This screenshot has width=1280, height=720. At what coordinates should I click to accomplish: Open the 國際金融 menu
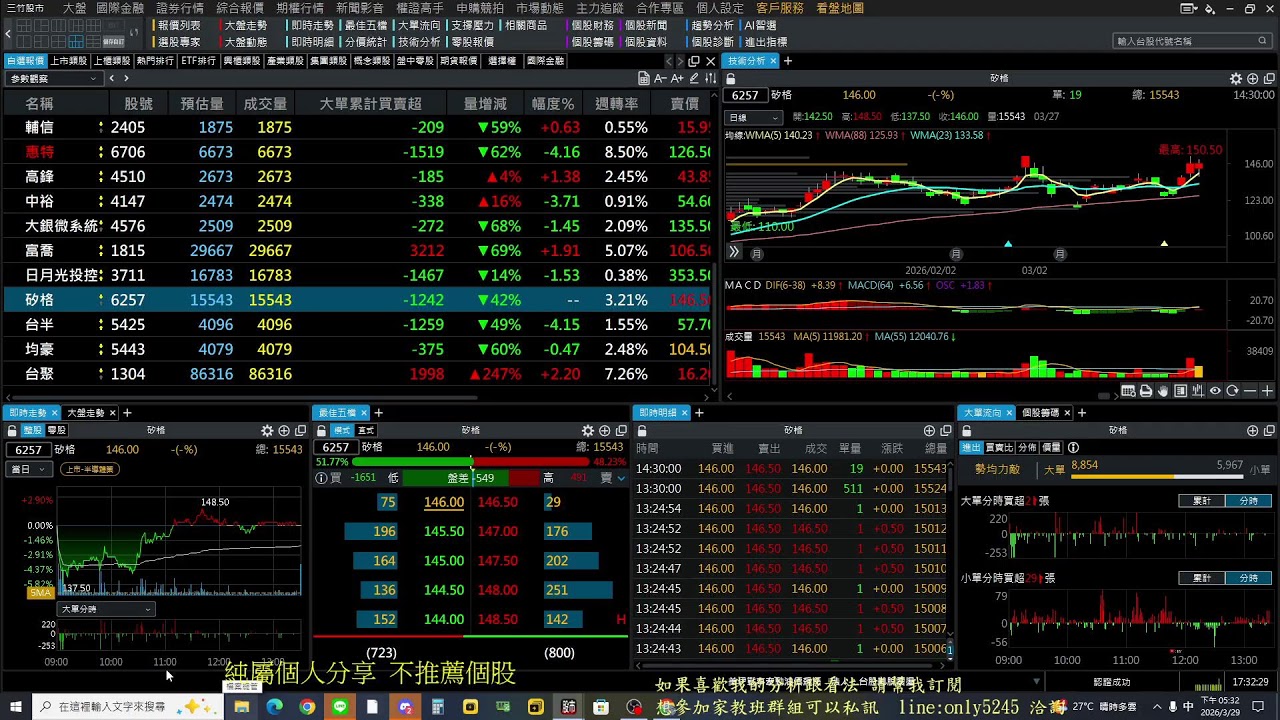(120, 8)
